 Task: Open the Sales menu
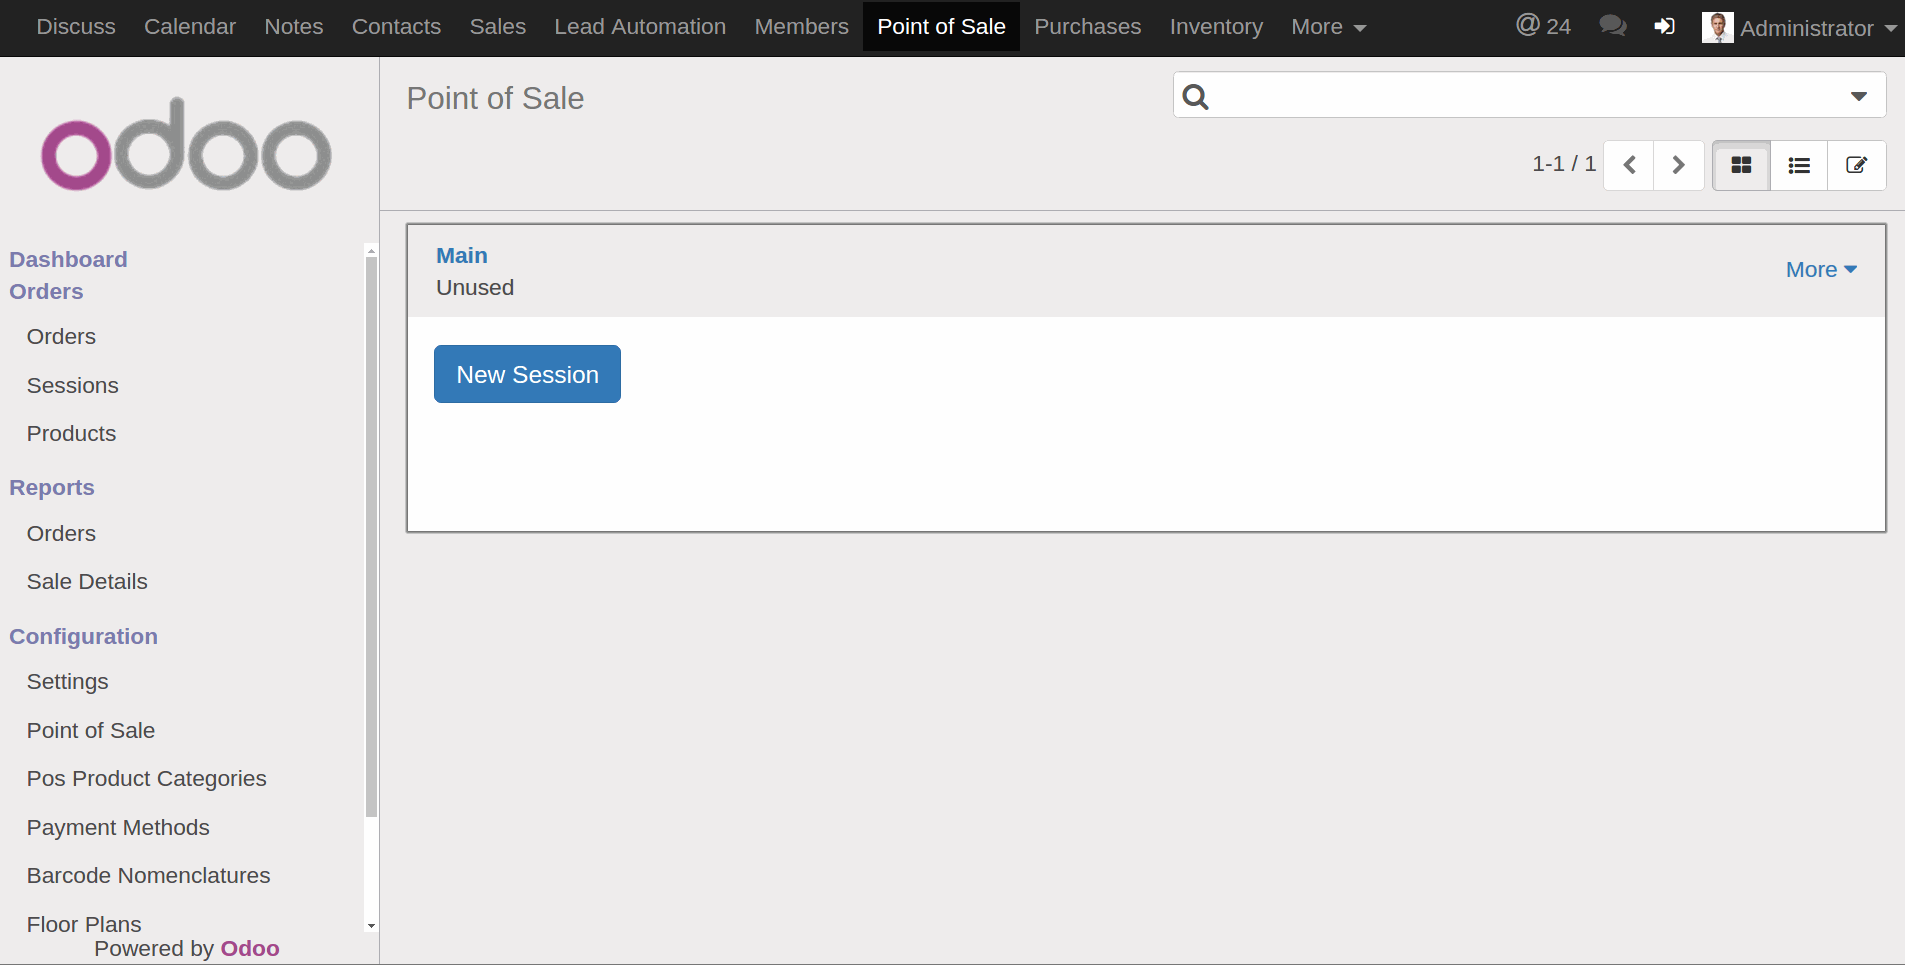click(x=498, y=27)
